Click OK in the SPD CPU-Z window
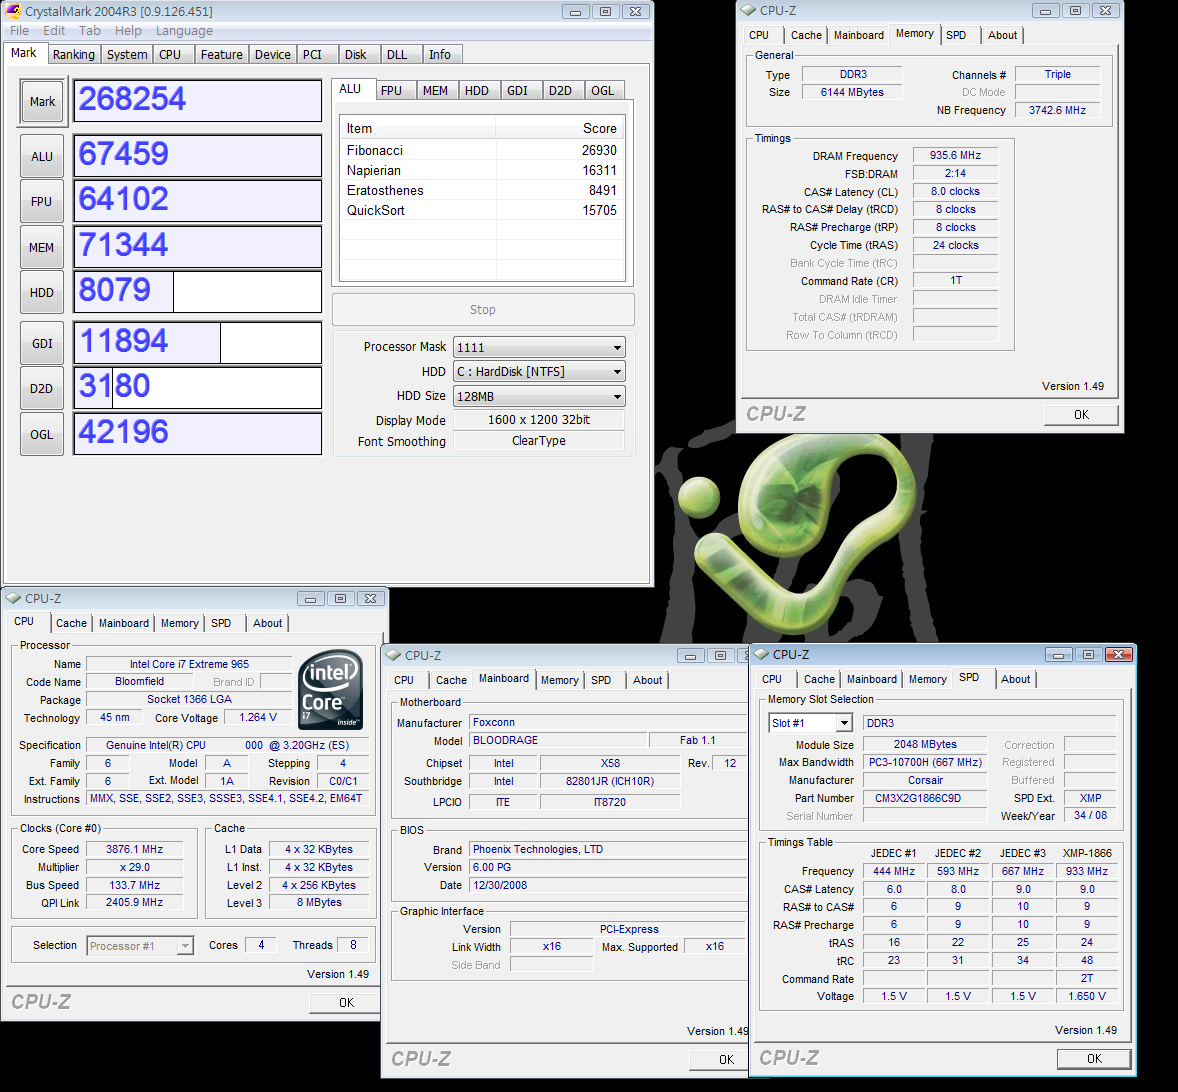Image resolution: width=1178 pixels, height=1092 pixels. click(1094, 1058)
